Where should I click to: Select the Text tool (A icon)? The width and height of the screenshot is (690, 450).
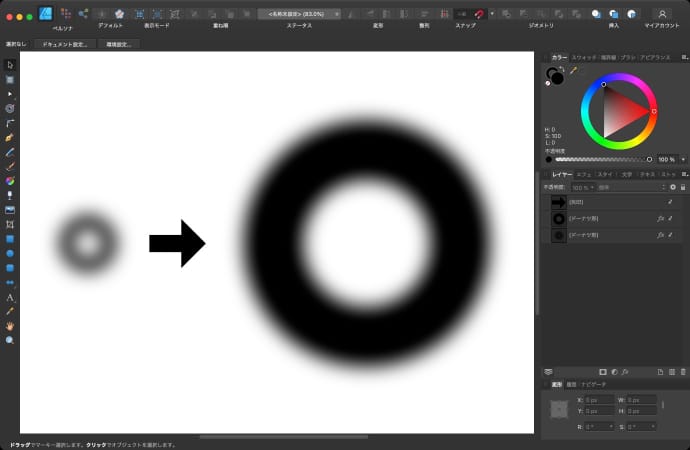(x=10, y=297)
